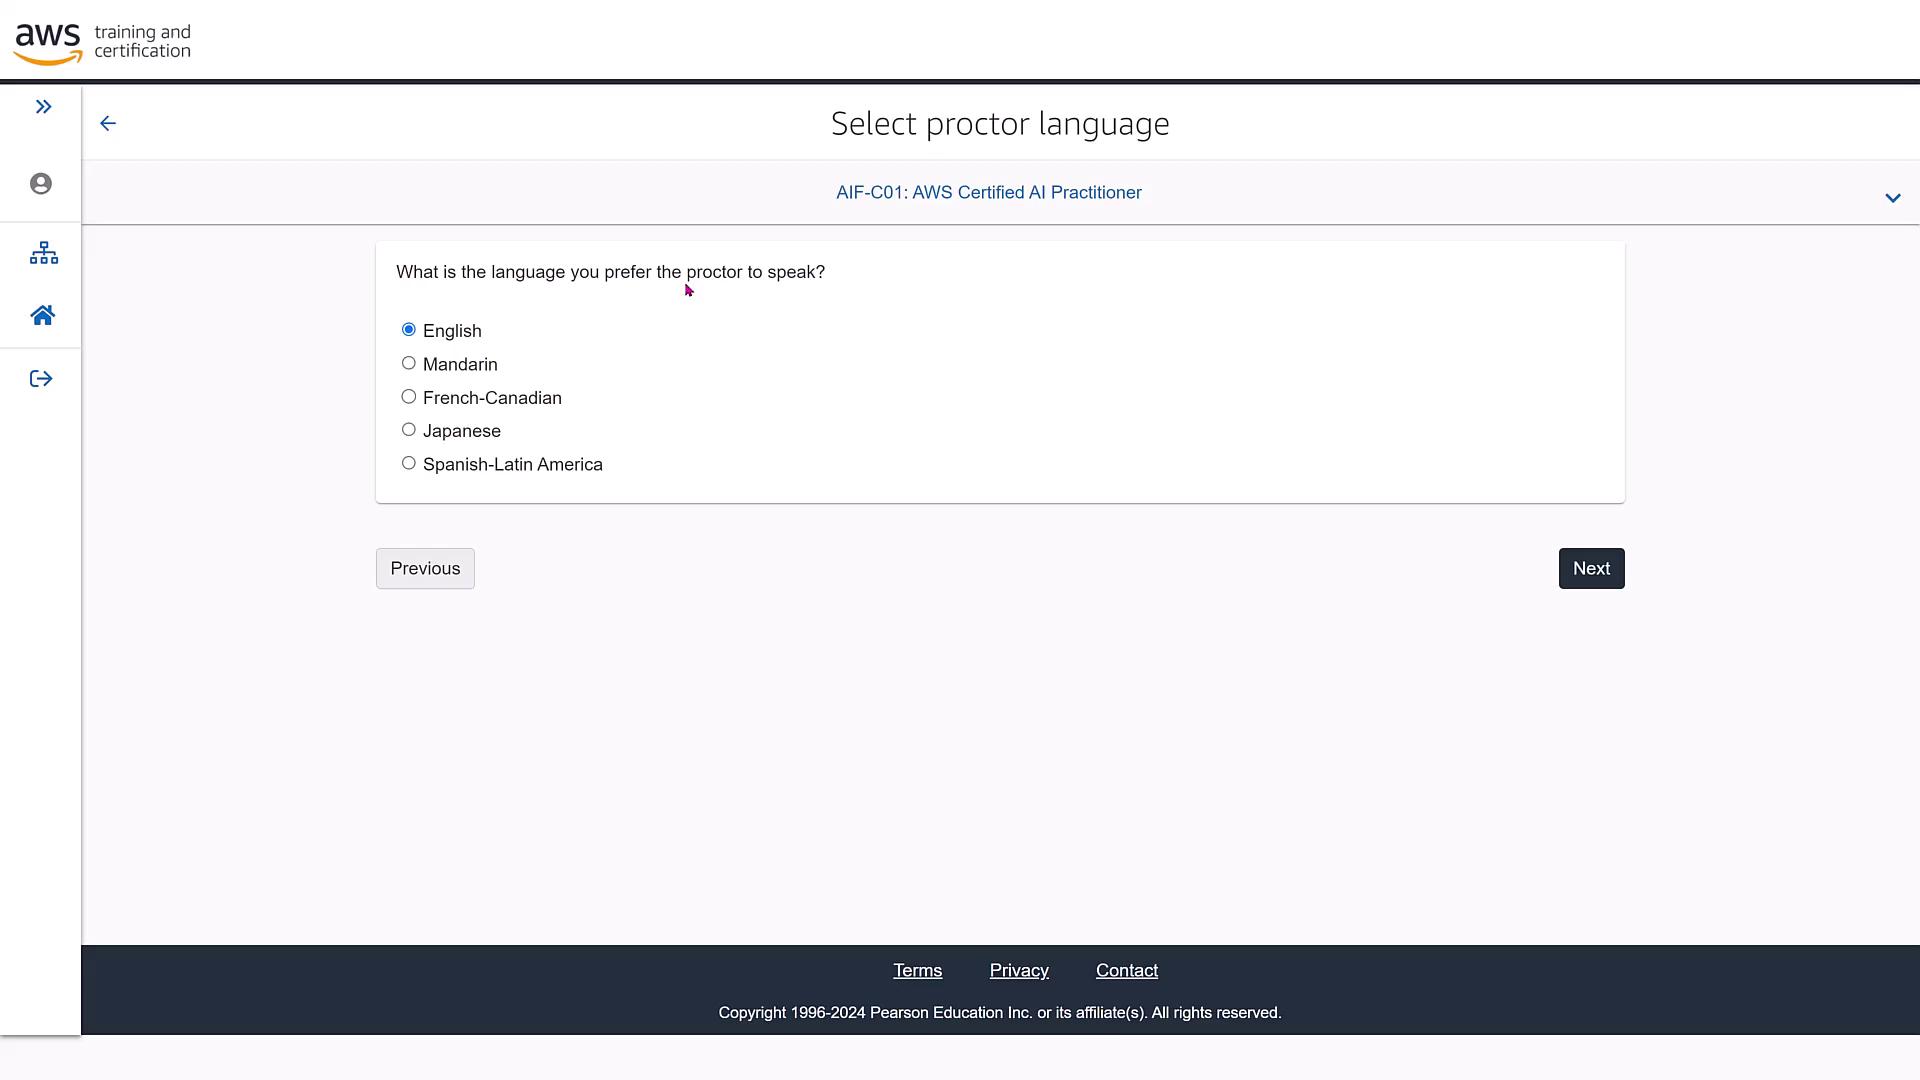This screenshot has width=1920, height=1080.
Task: Click the 'Select proctor language' heading
Action: (1000, 124)
